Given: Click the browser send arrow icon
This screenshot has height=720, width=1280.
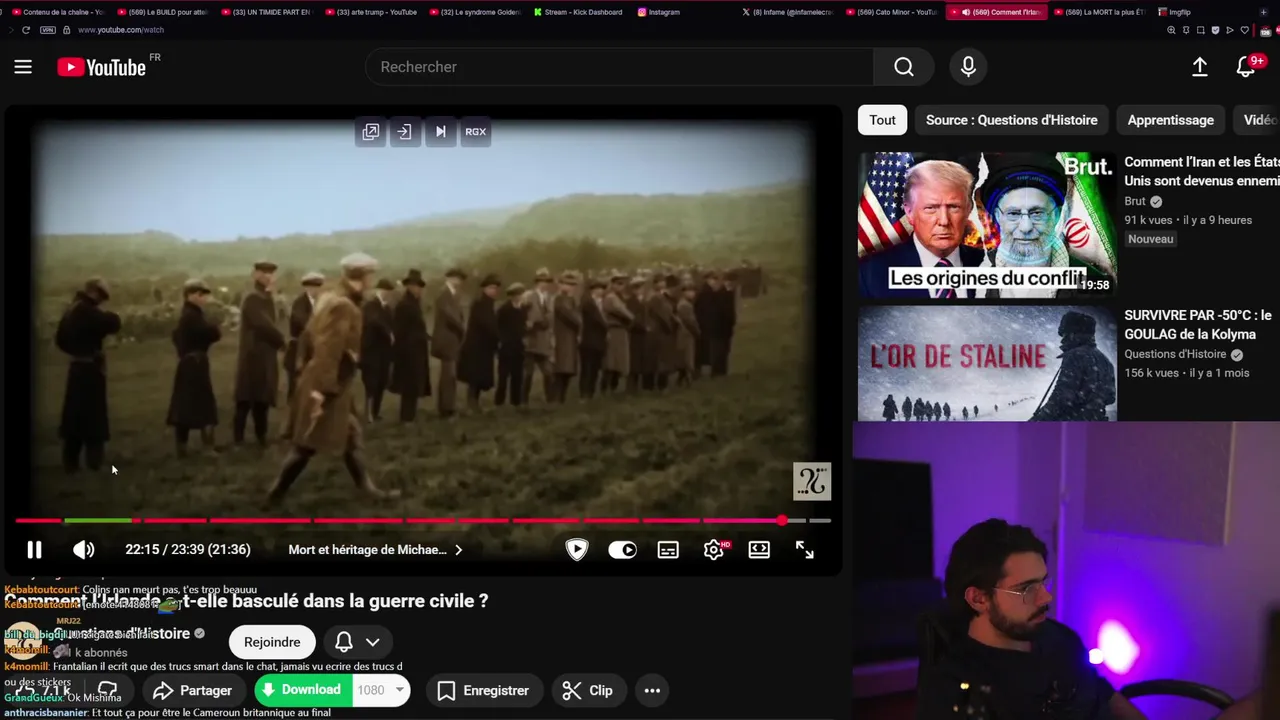Looking at the screenshot, I should click(1230, 30).
